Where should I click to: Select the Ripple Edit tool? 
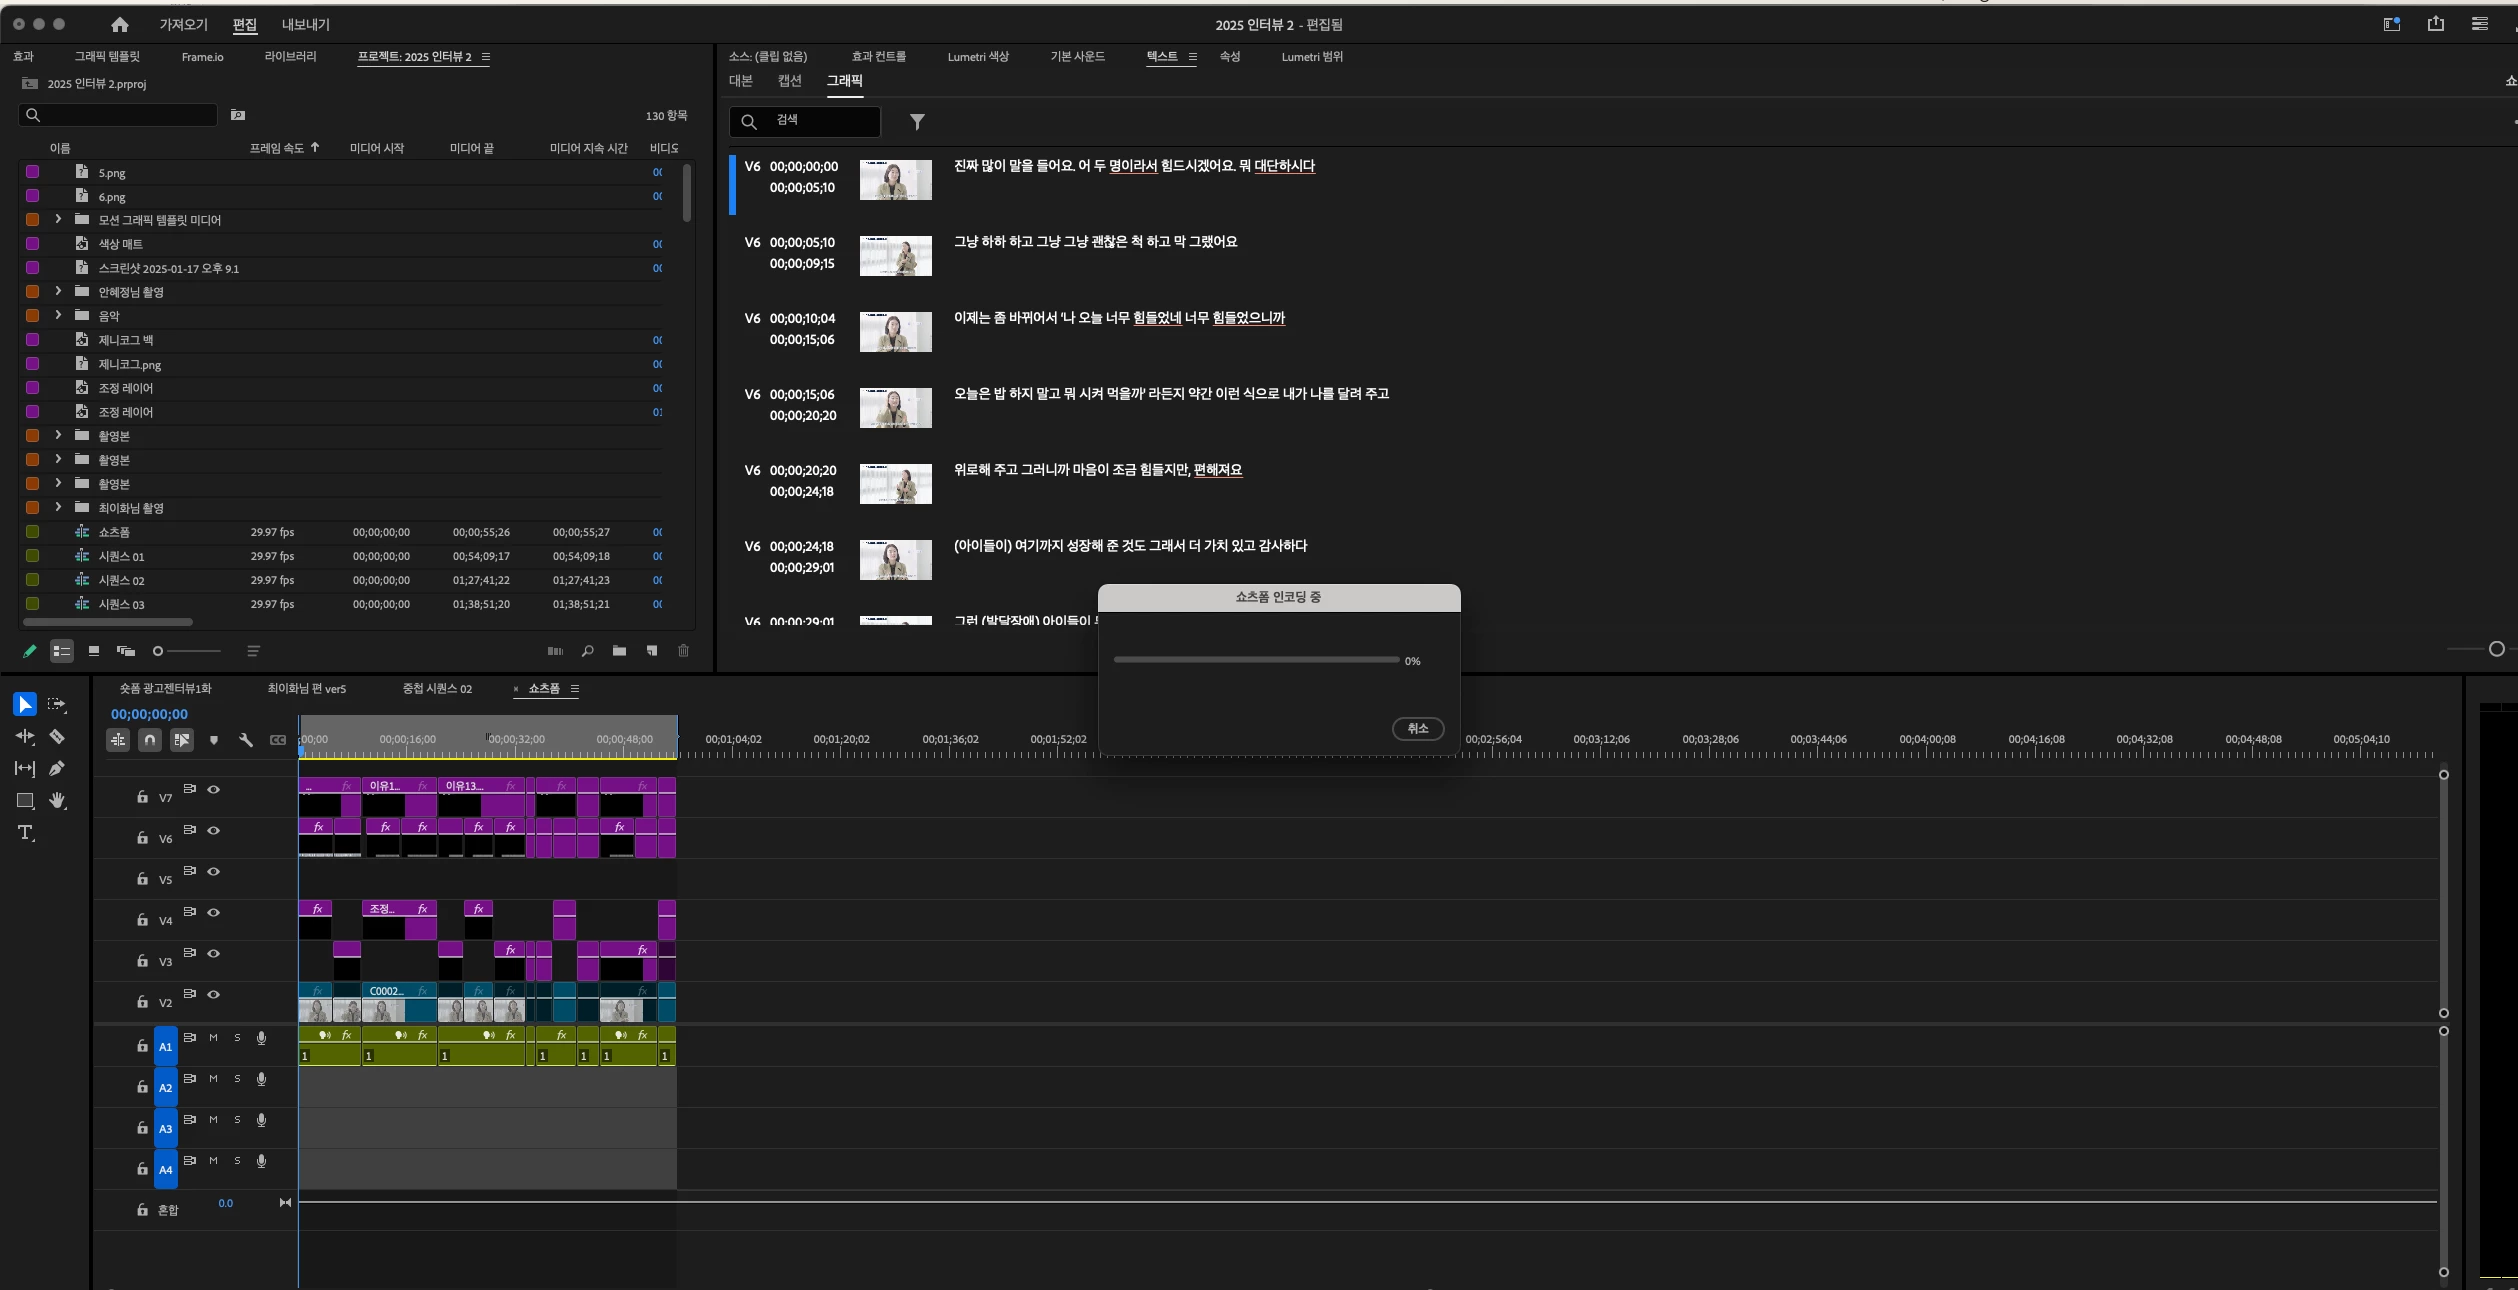tap(25, 737)
